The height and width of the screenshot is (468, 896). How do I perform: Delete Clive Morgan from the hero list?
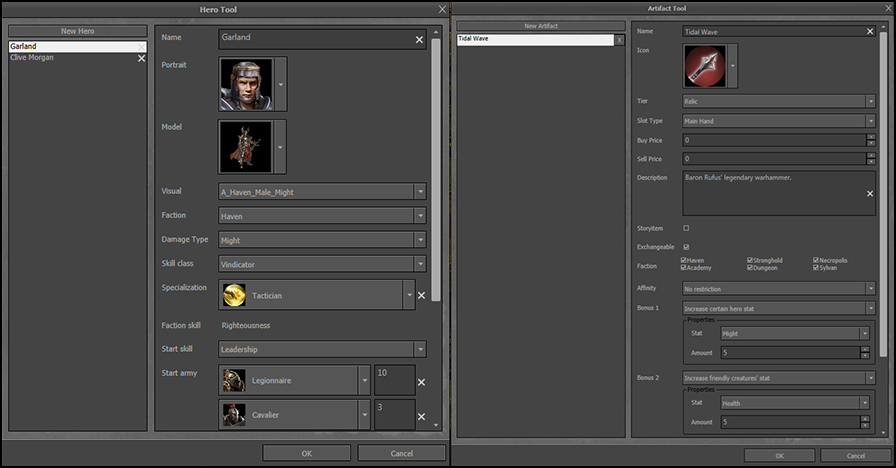141,58
